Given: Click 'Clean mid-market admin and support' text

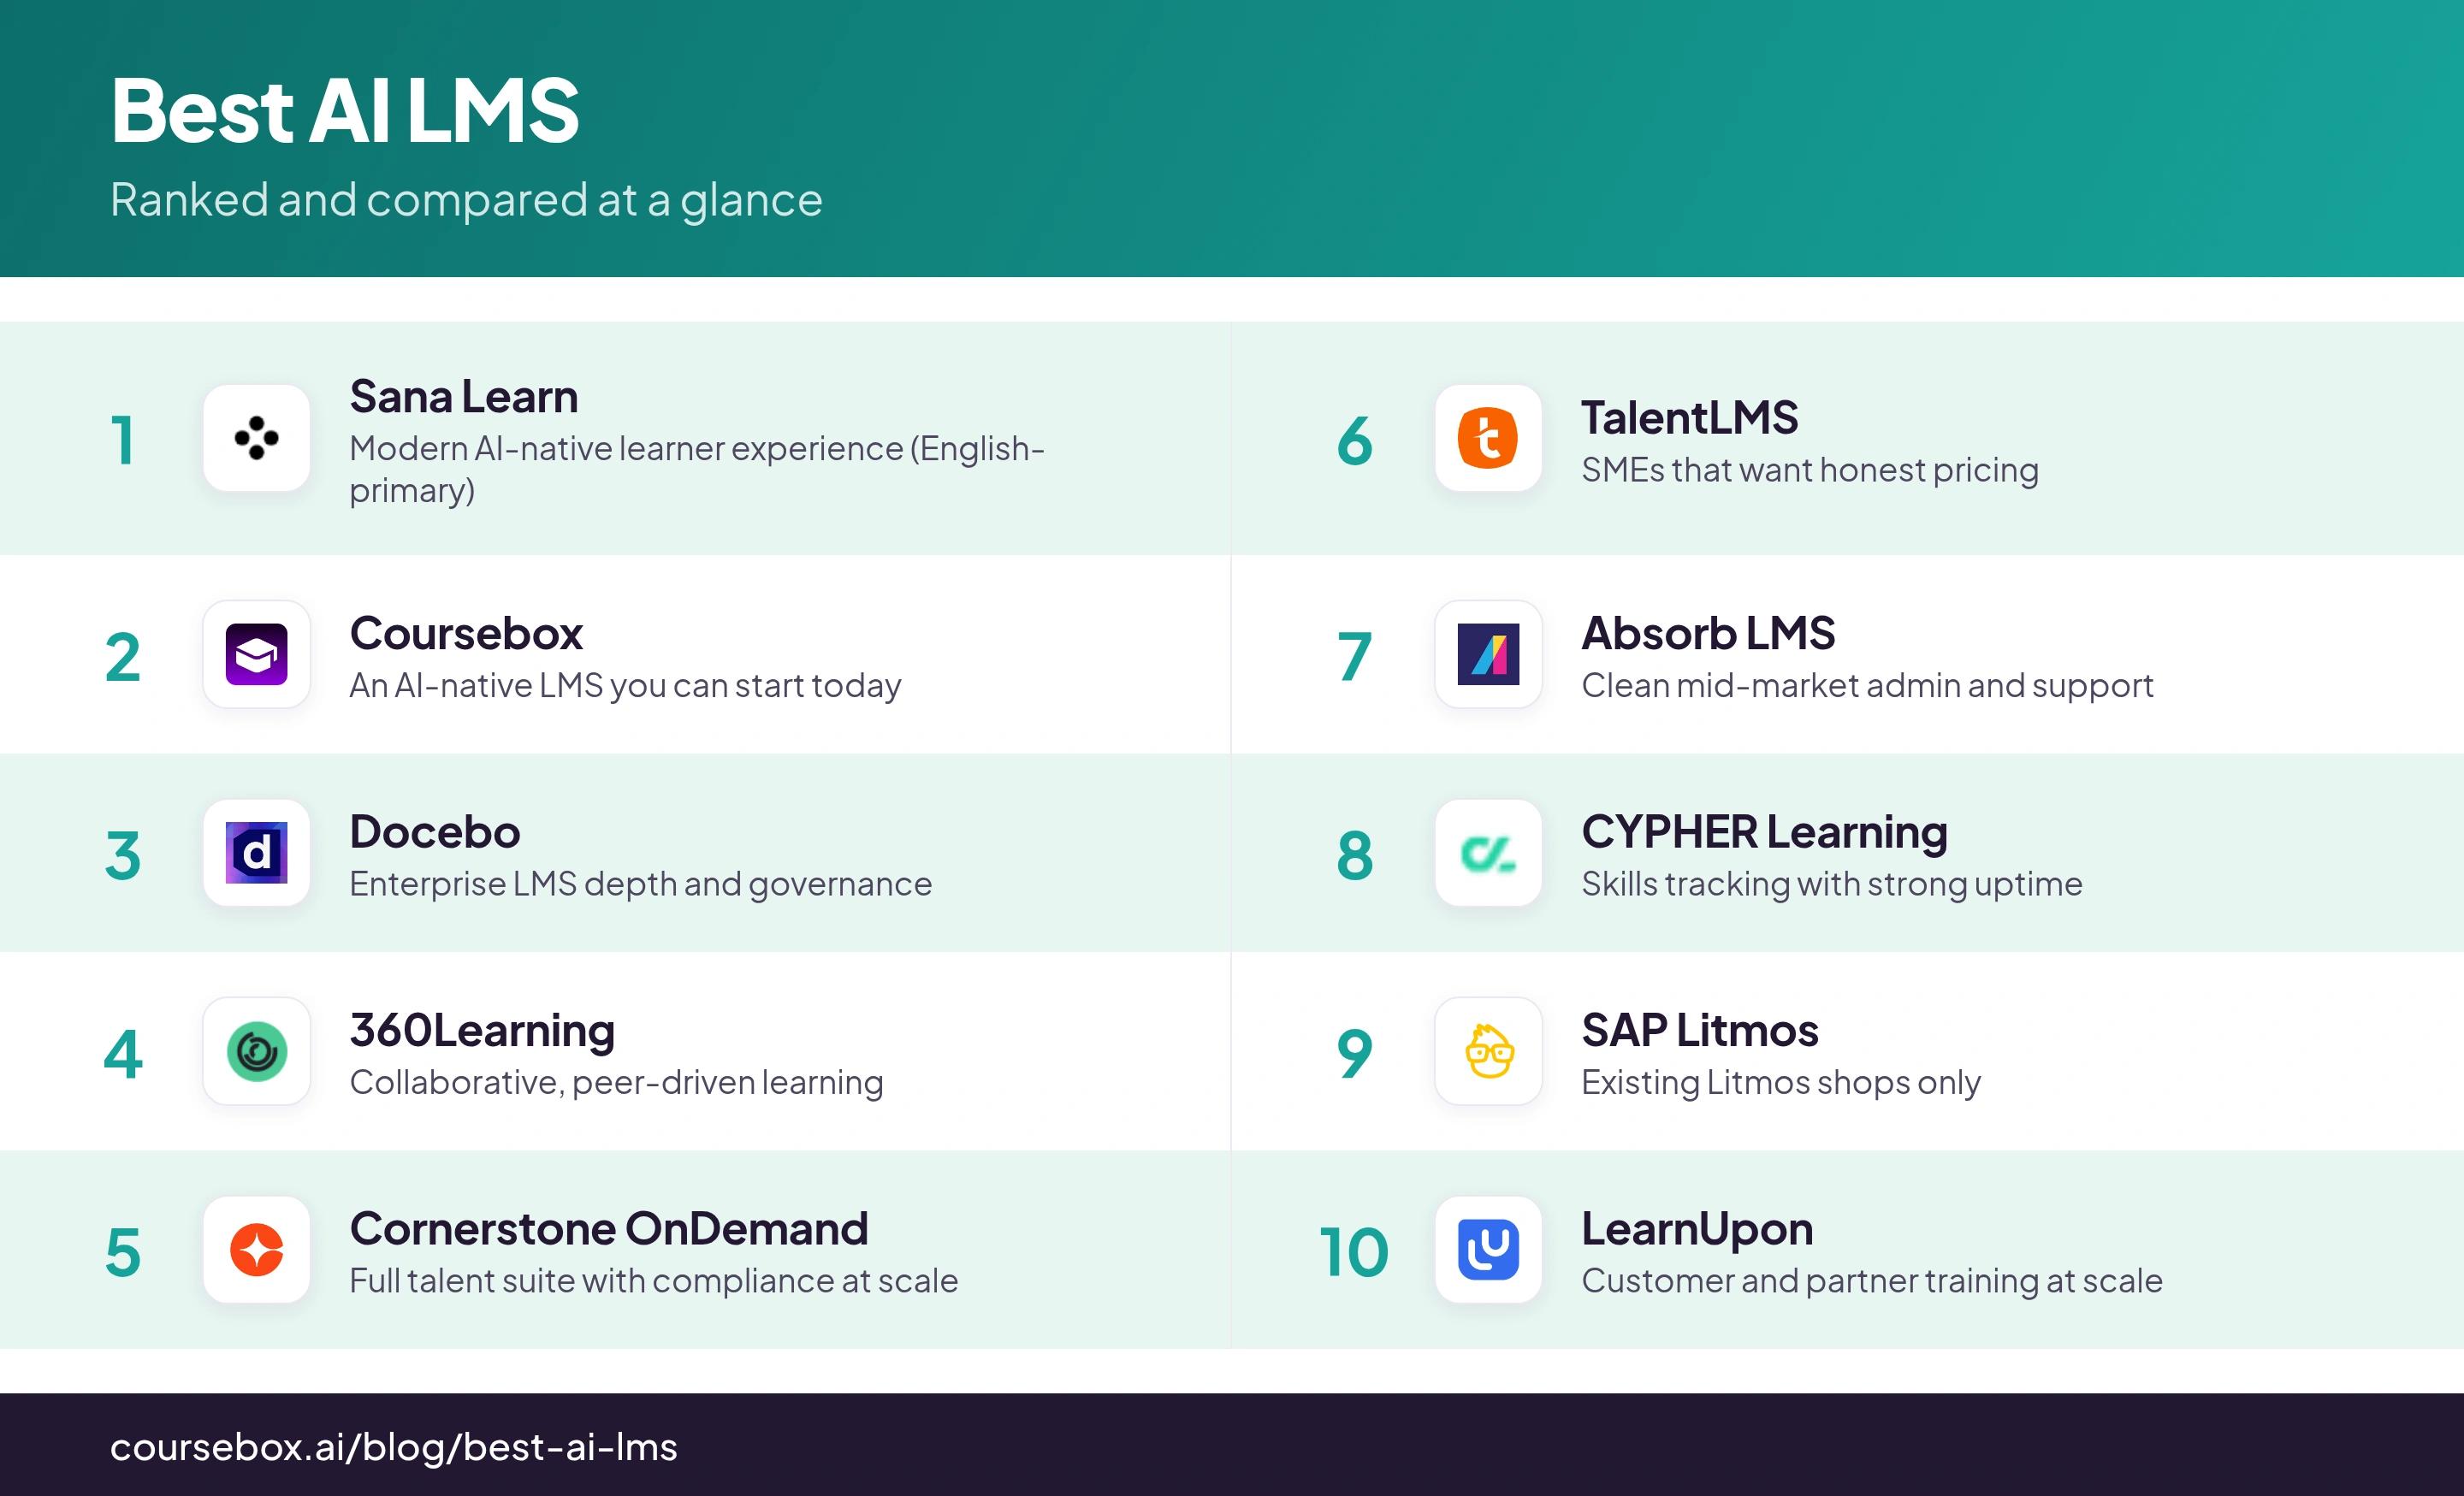Looking at the screenshot, I should (1867, 686).
